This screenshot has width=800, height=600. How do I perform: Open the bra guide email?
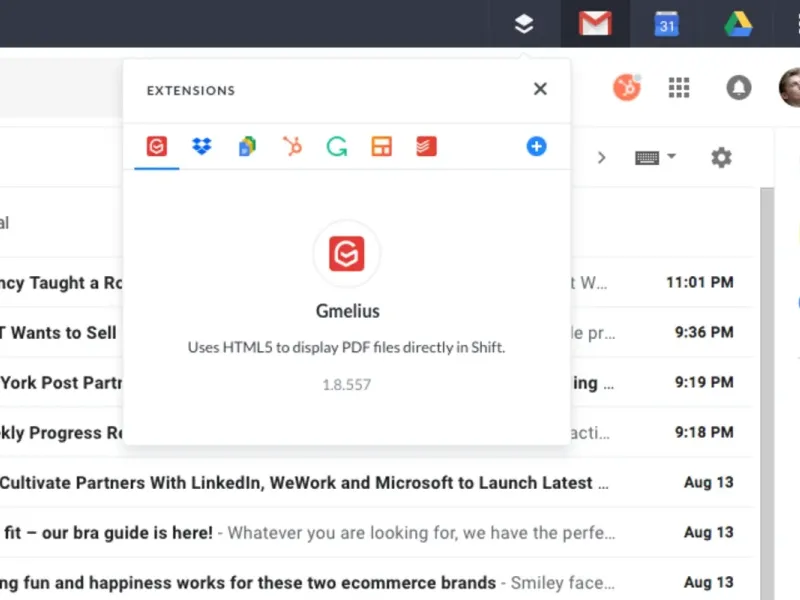click(377, 532)
